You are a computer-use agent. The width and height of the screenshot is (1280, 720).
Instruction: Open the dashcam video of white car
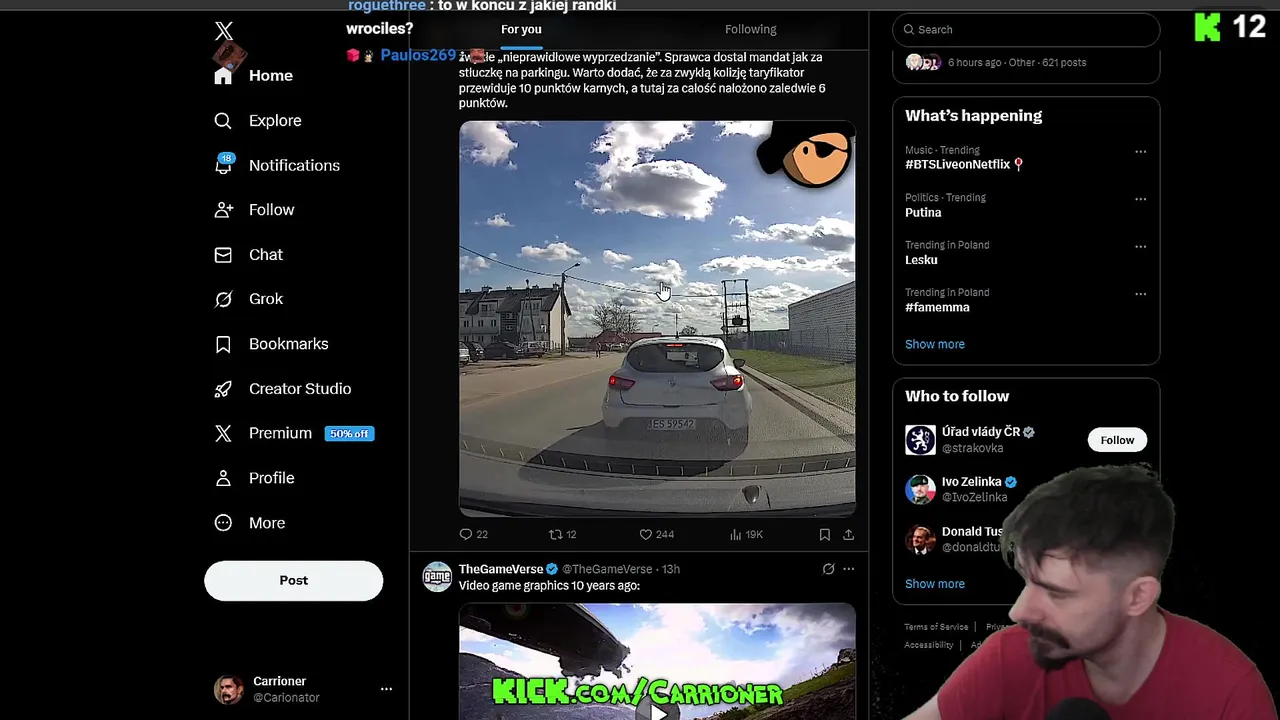[657, 319]
